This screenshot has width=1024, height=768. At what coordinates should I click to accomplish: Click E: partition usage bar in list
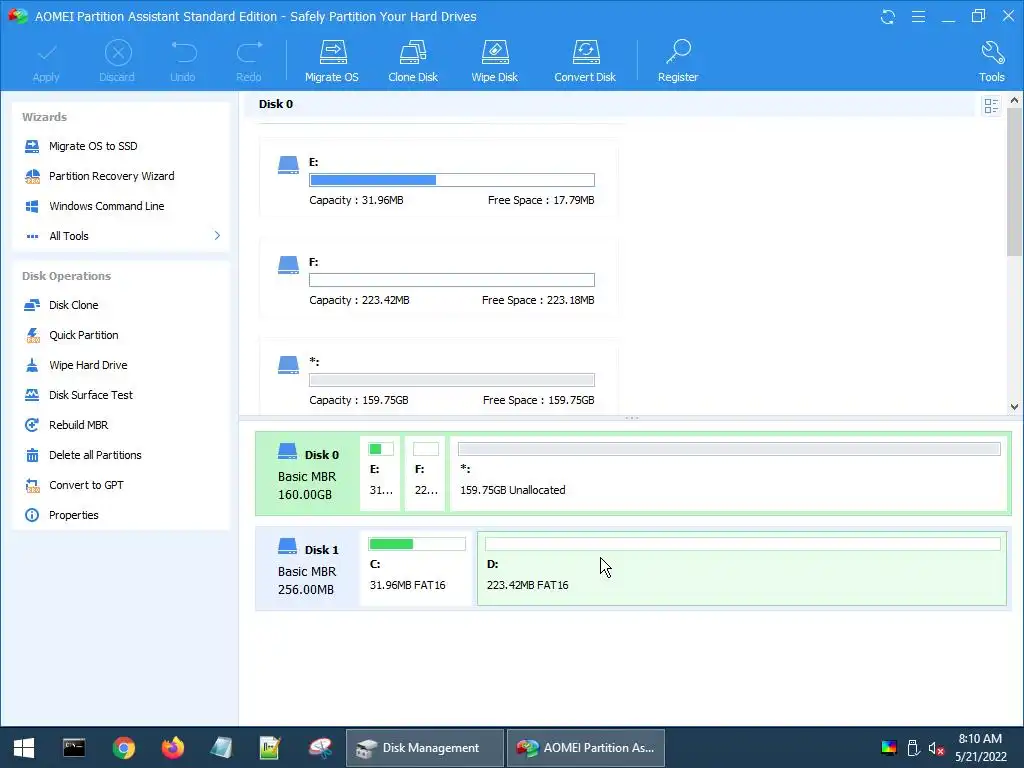452,180
